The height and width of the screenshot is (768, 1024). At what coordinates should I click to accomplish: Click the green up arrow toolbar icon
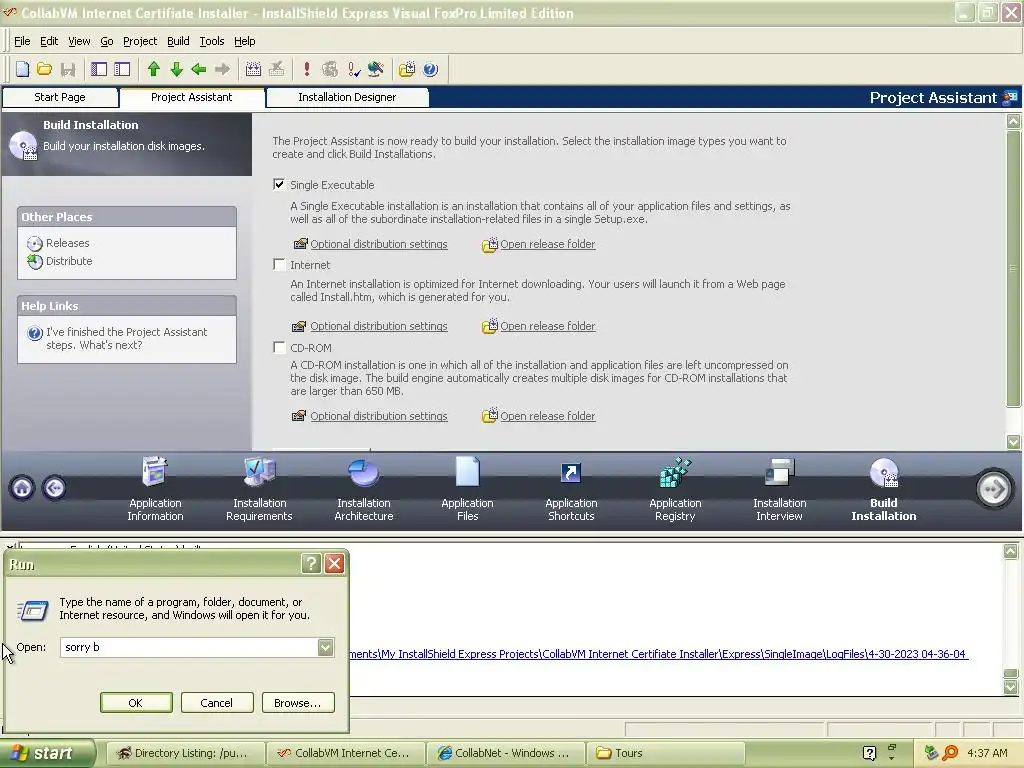coord(154,69)
